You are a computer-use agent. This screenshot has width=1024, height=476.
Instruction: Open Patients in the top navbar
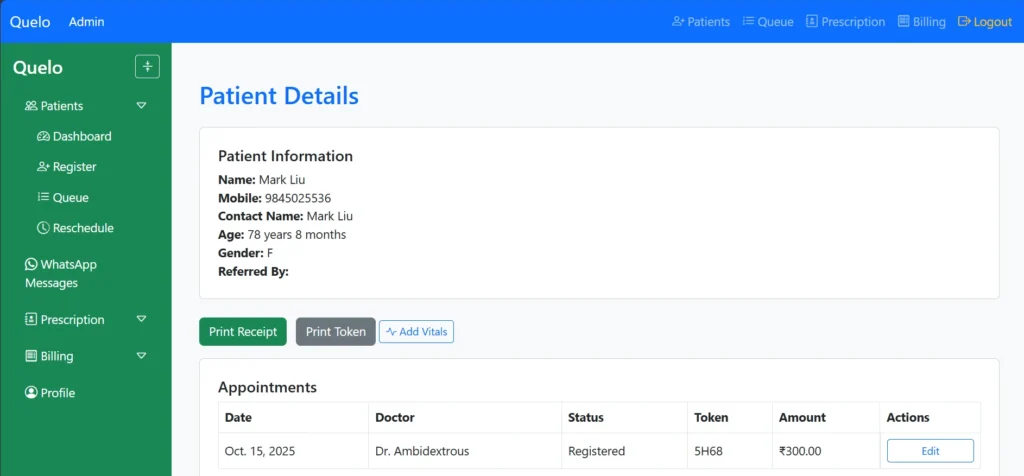[701, 22]
